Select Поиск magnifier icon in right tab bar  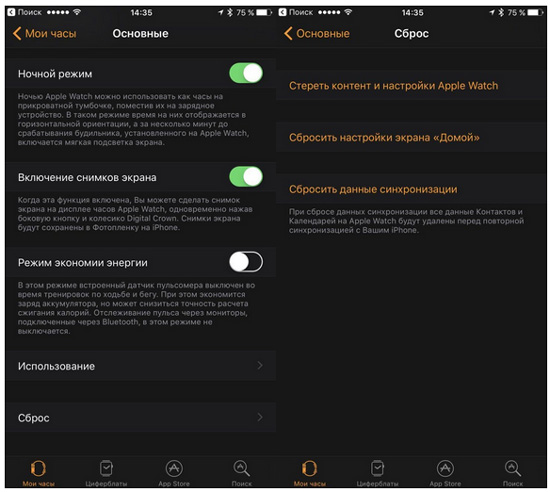[512, 468]
